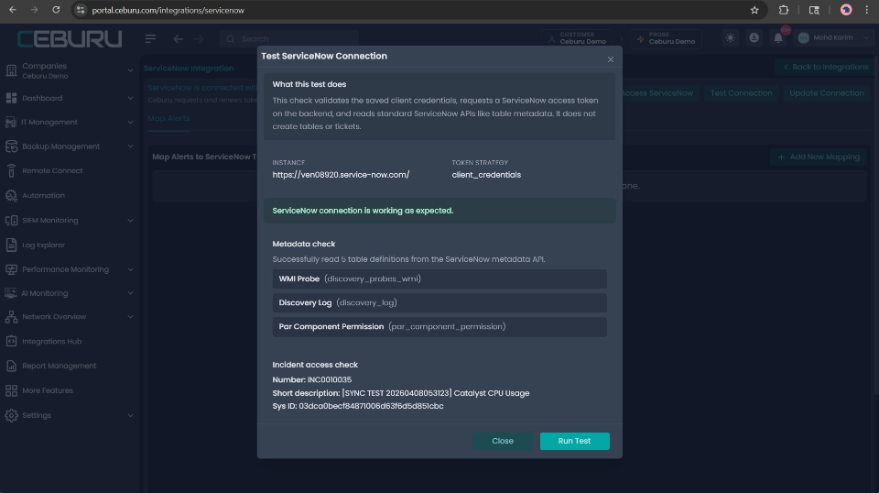The height and width of the screenshot is (493, 879).
Task: Click the Integrations Hub icon
Action: [11, 341]
